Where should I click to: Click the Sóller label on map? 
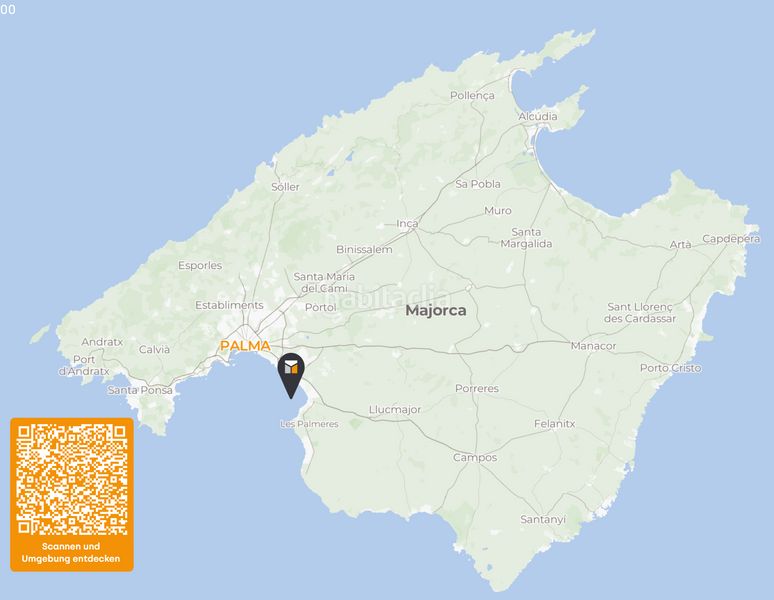click(x=285, y=187)
